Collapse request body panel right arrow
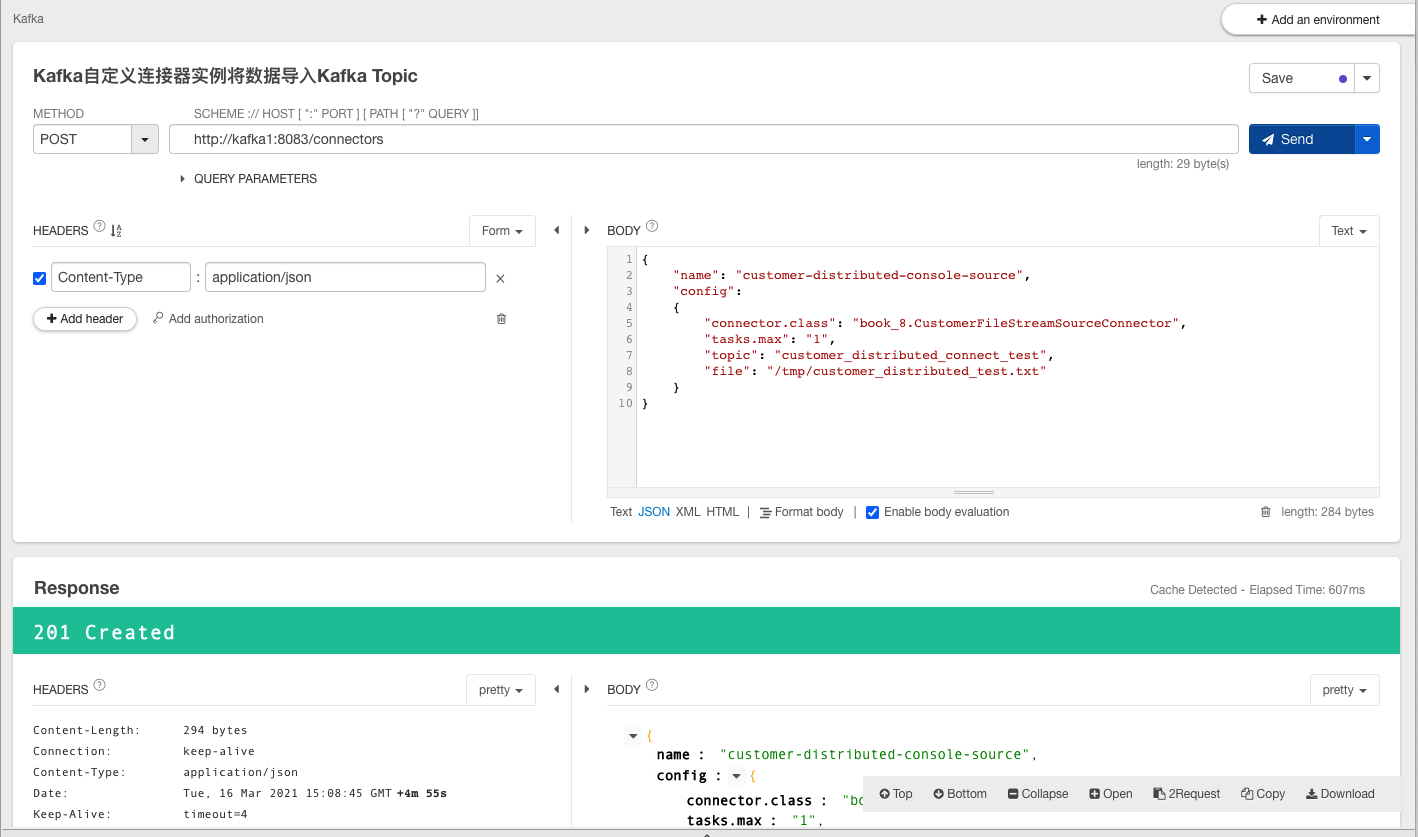 (x=587, y=231)
